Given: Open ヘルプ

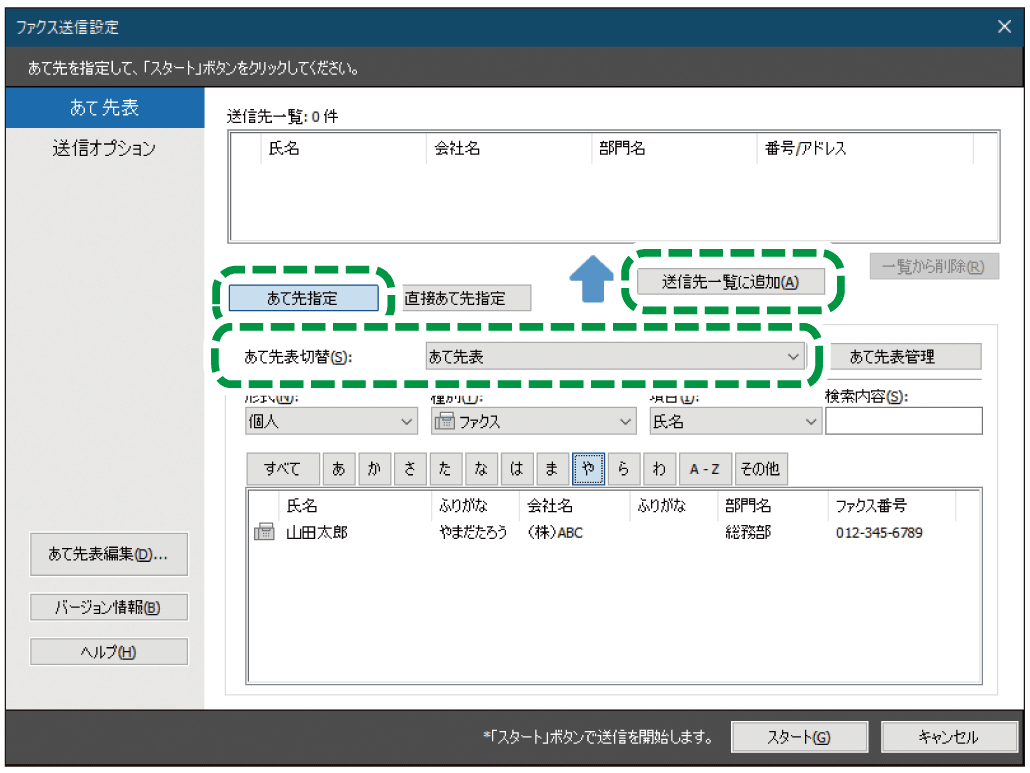Looking at the screenshot, I should (108, 650).
